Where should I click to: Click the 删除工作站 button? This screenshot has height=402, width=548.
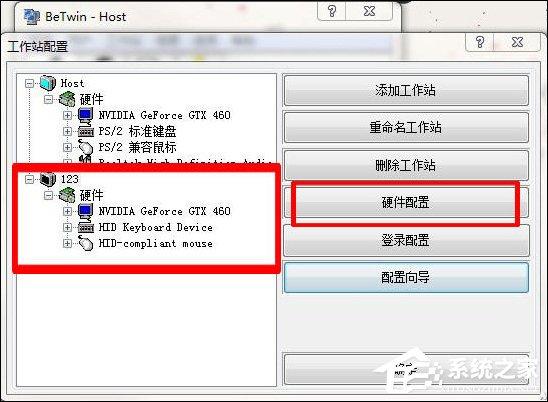pos(406,165)
